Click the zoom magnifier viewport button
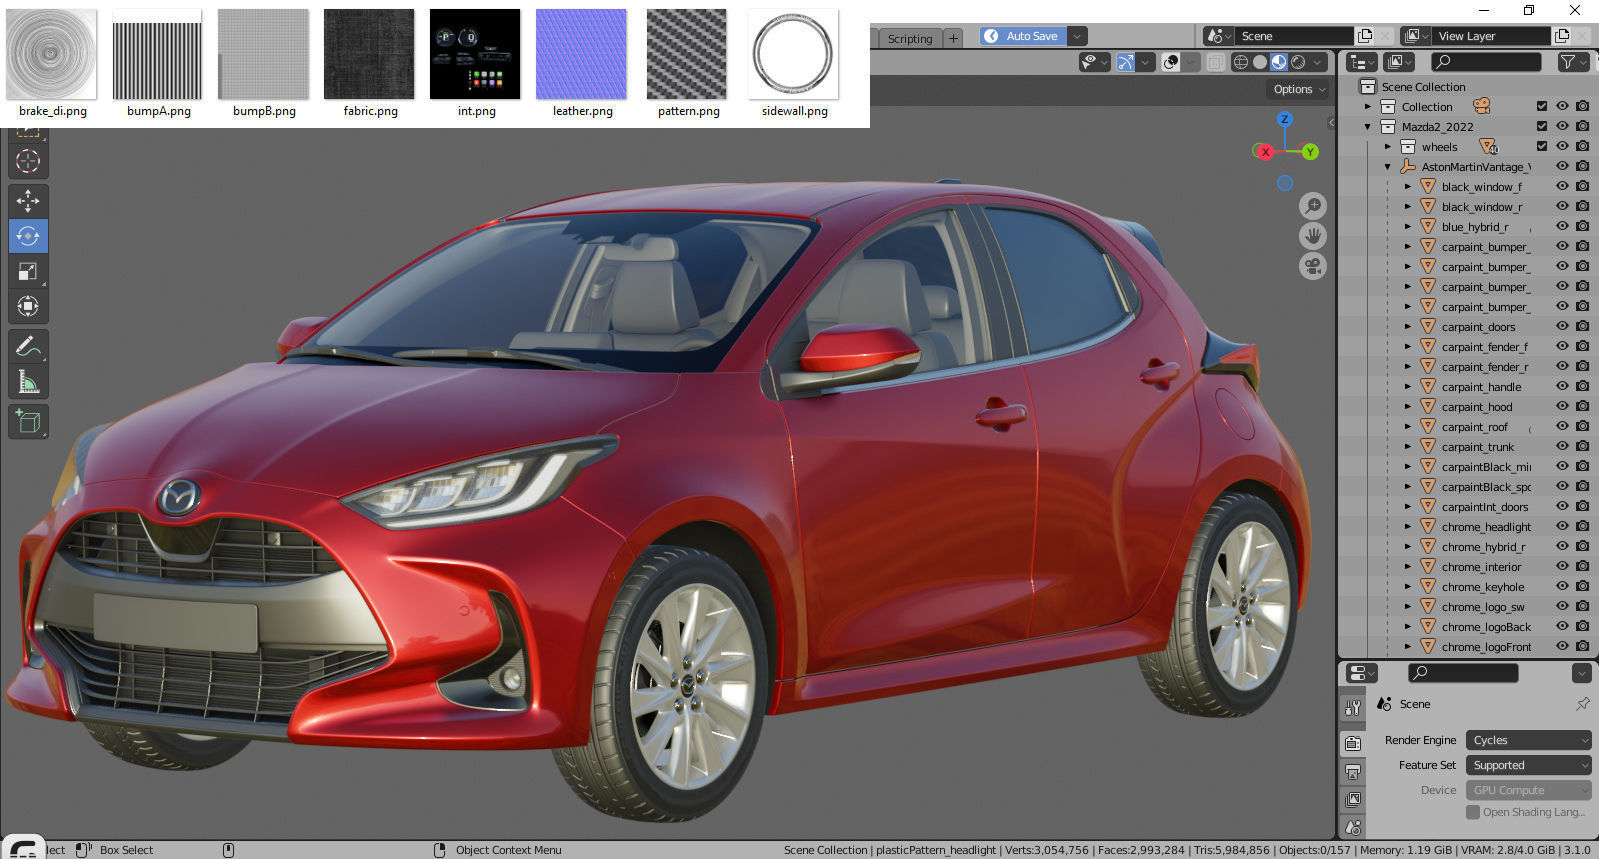 (x=1313, y=206)
